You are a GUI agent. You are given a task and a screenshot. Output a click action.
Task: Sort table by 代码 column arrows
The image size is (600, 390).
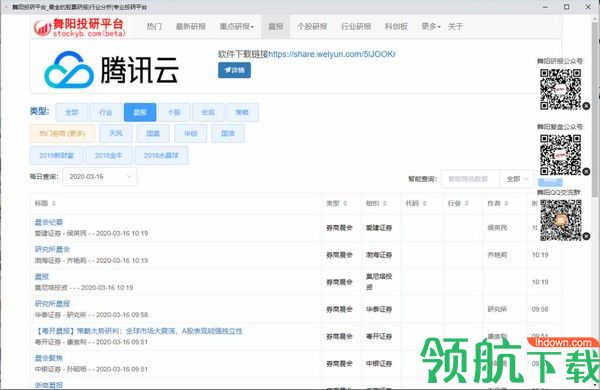click(x=424, y=203)
